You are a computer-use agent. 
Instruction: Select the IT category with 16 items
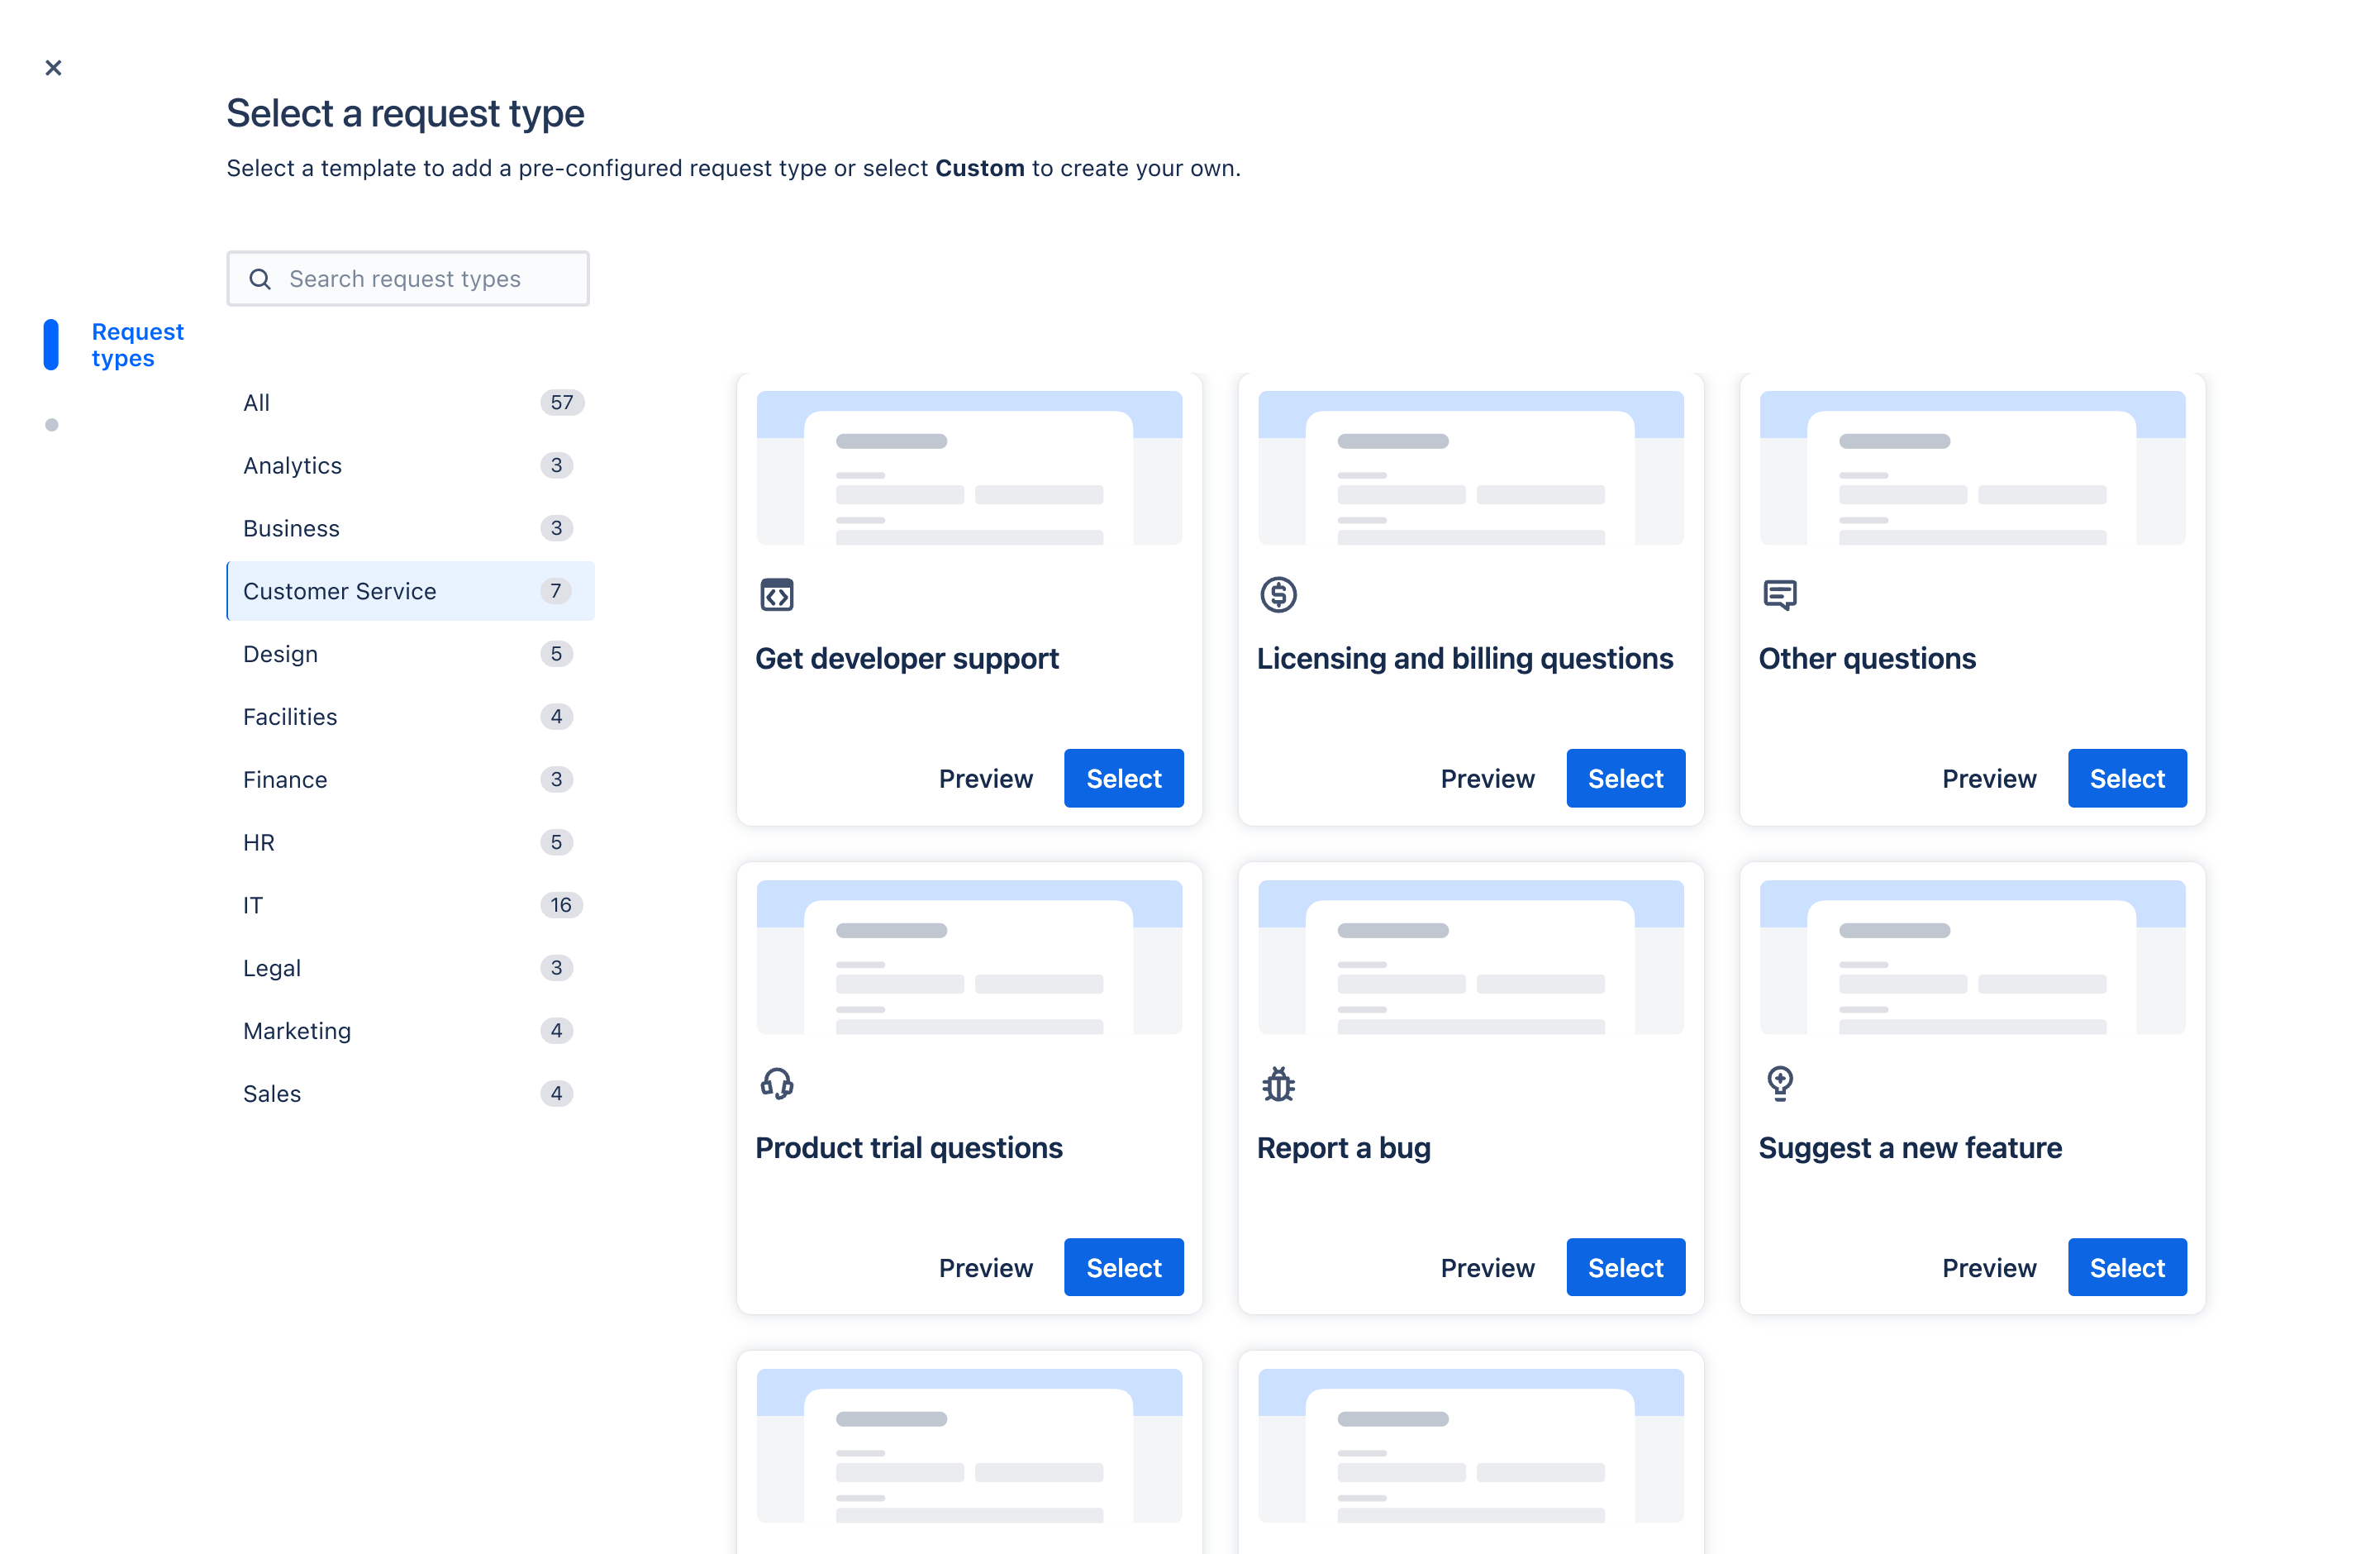pos(409,903)
